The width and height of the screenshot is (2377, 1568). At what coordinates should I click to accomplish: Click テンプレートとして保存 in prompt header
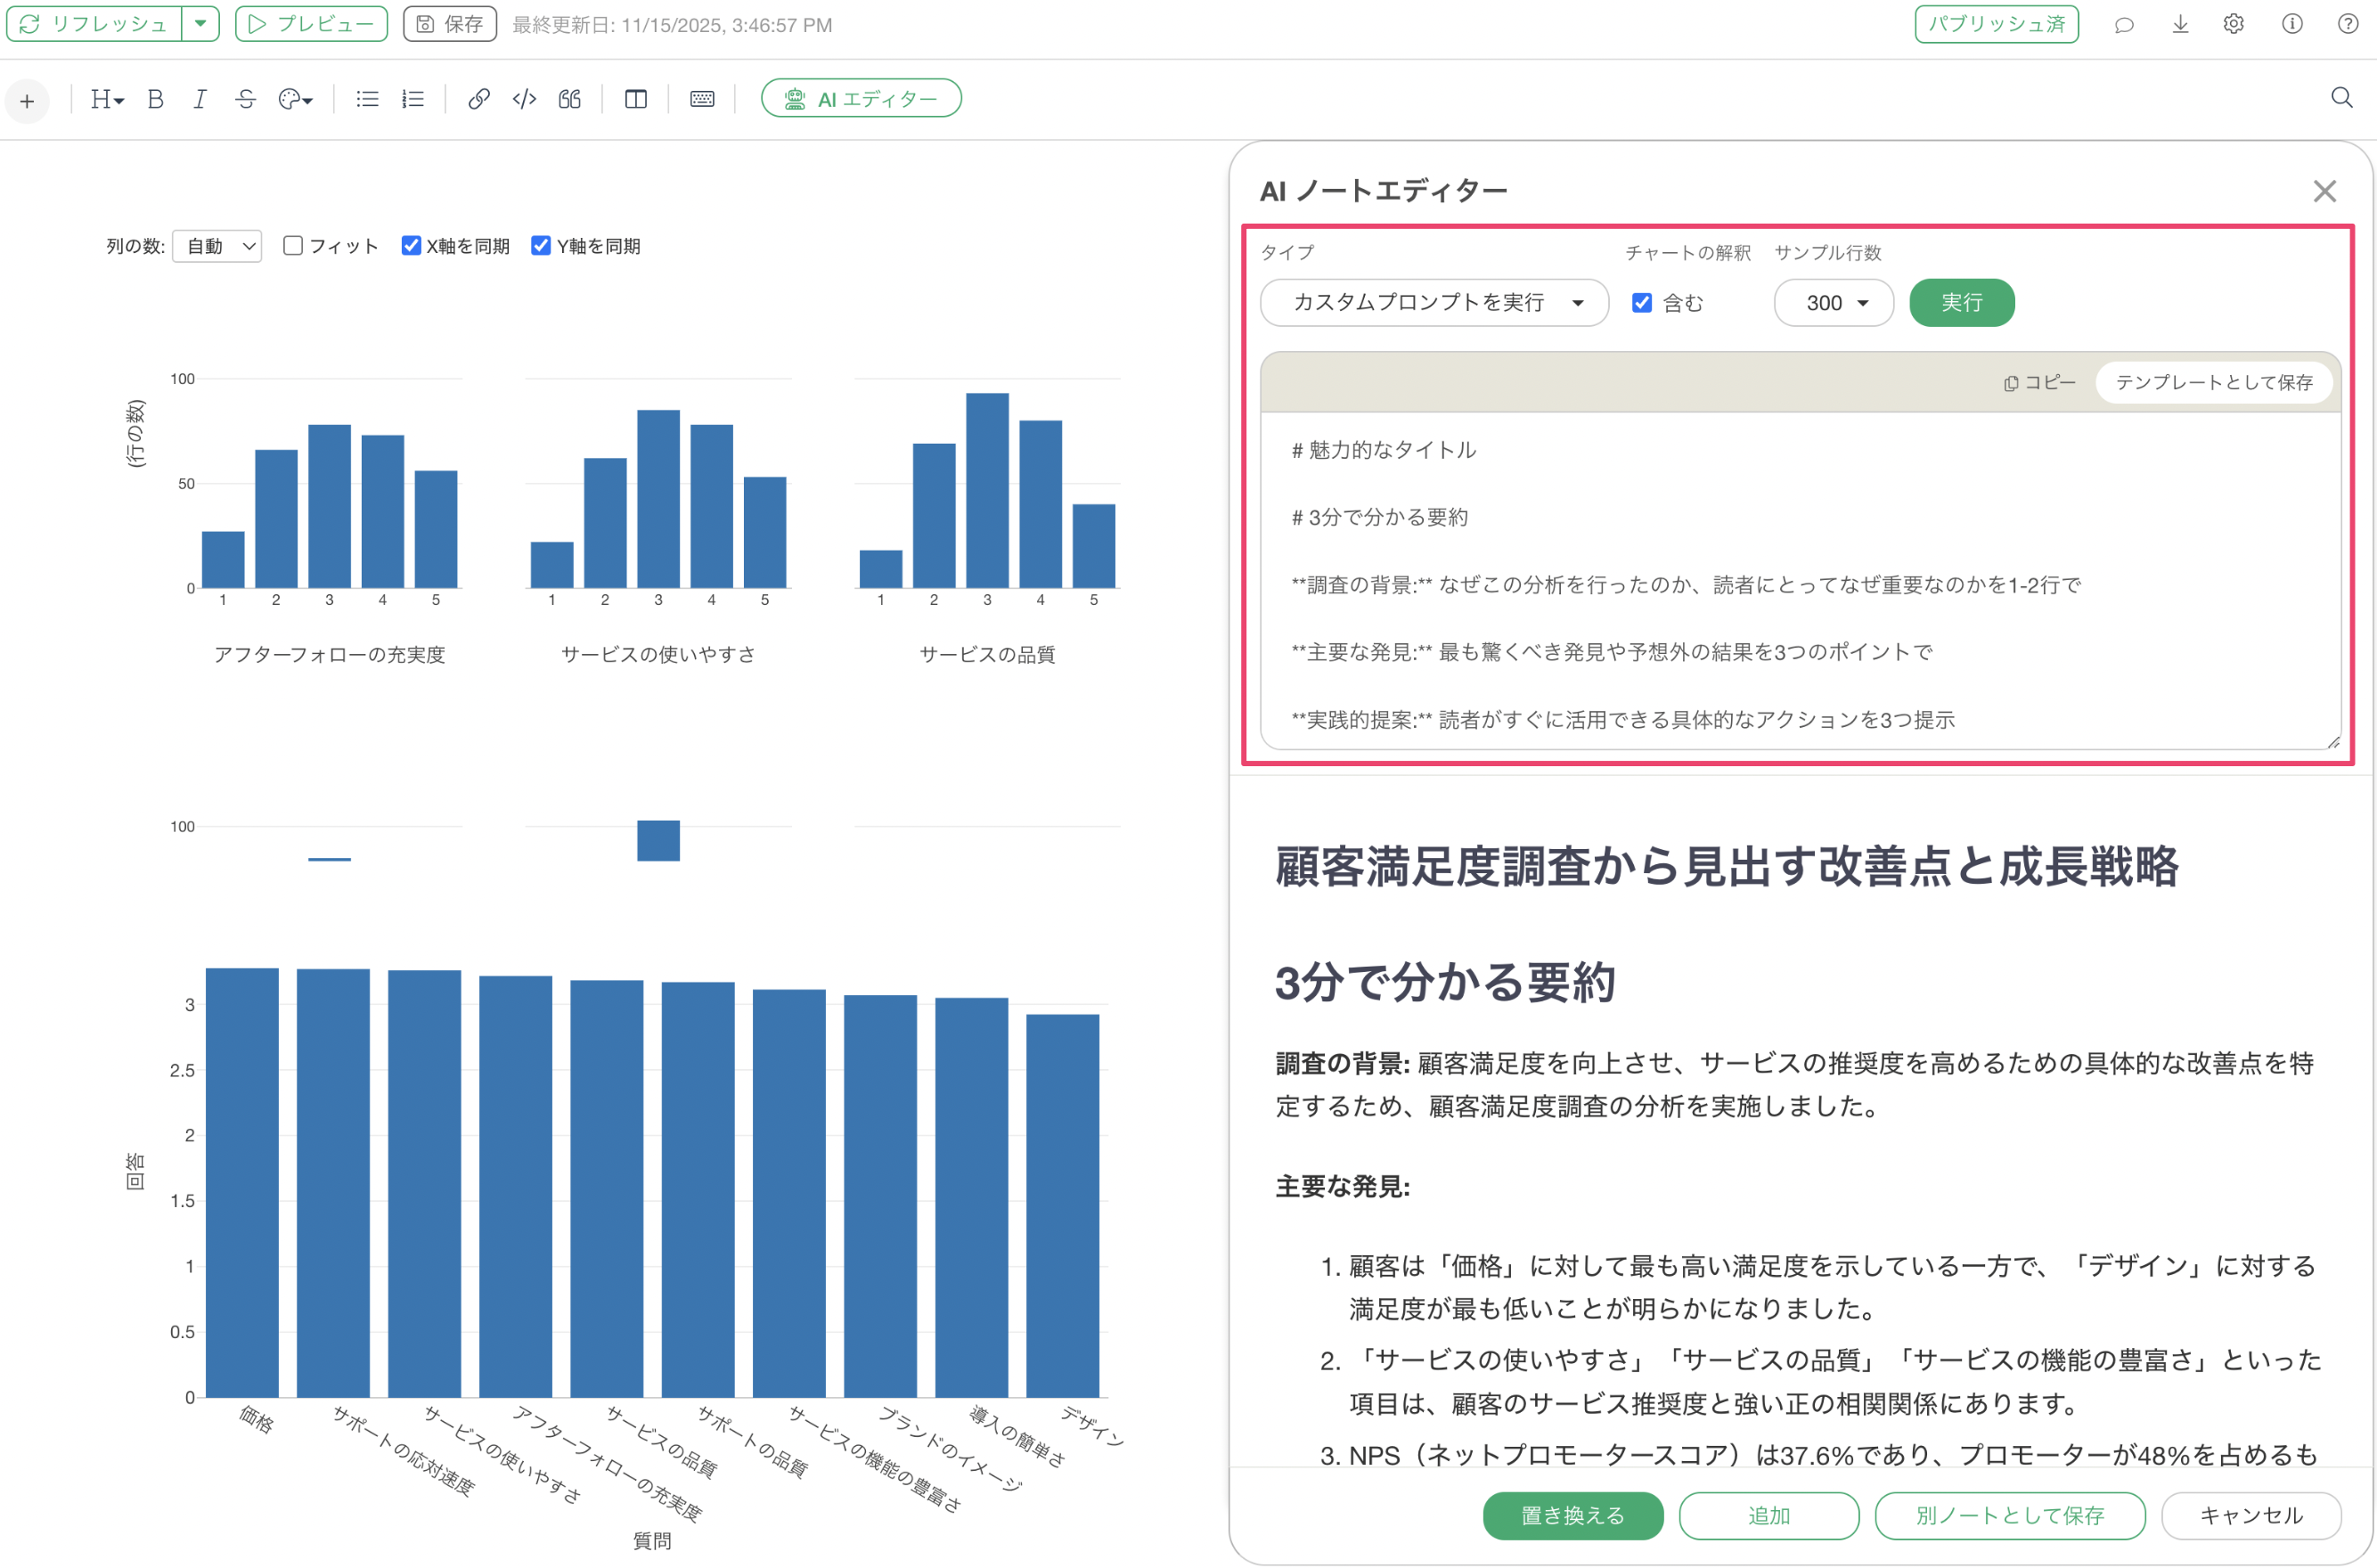[2213, 383]
